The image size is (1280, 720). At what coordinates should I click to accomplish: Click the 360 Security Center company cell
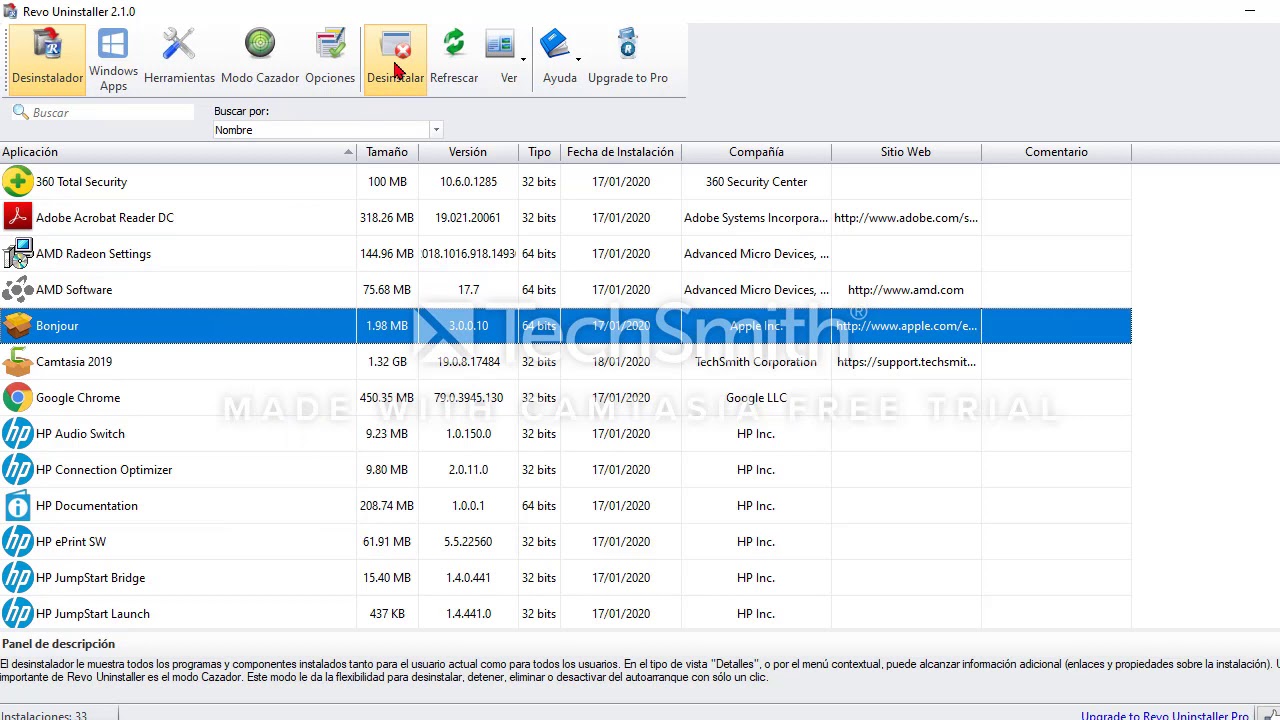pyautogui.click(x=756, y=182)
